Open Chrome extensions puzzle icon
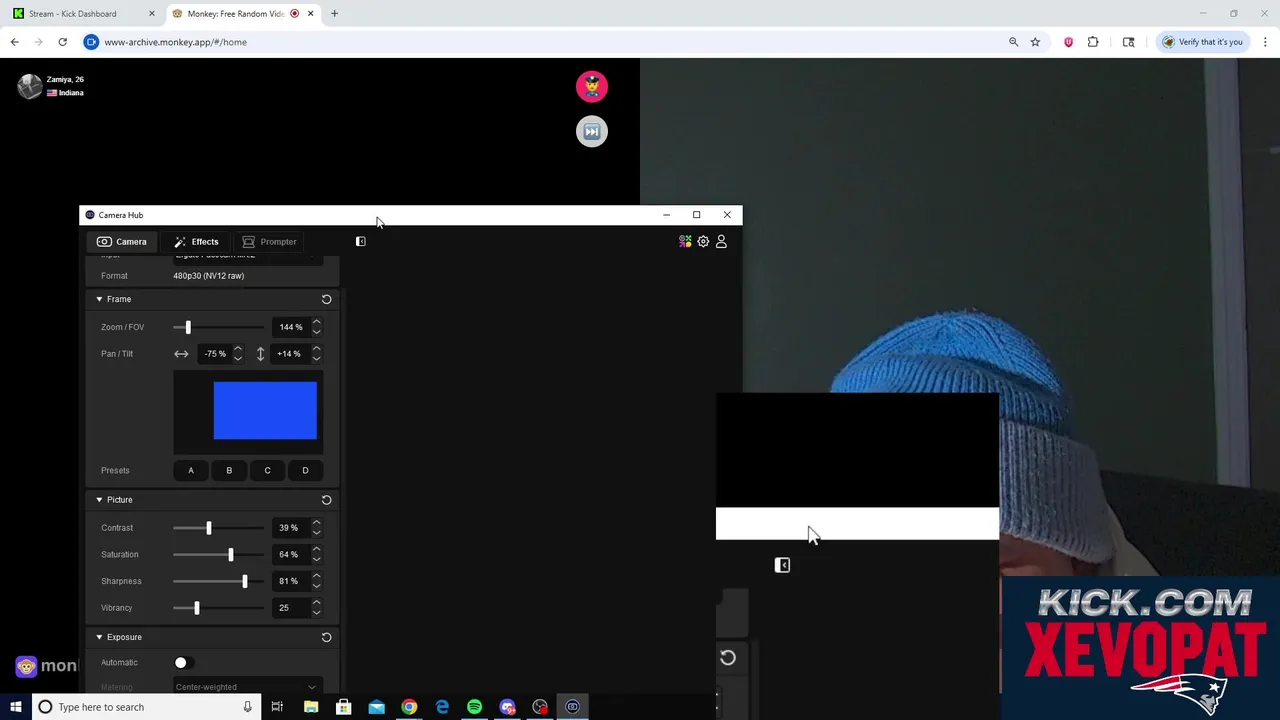The height and width of the screenshot is (720, 1280). 1093,42
